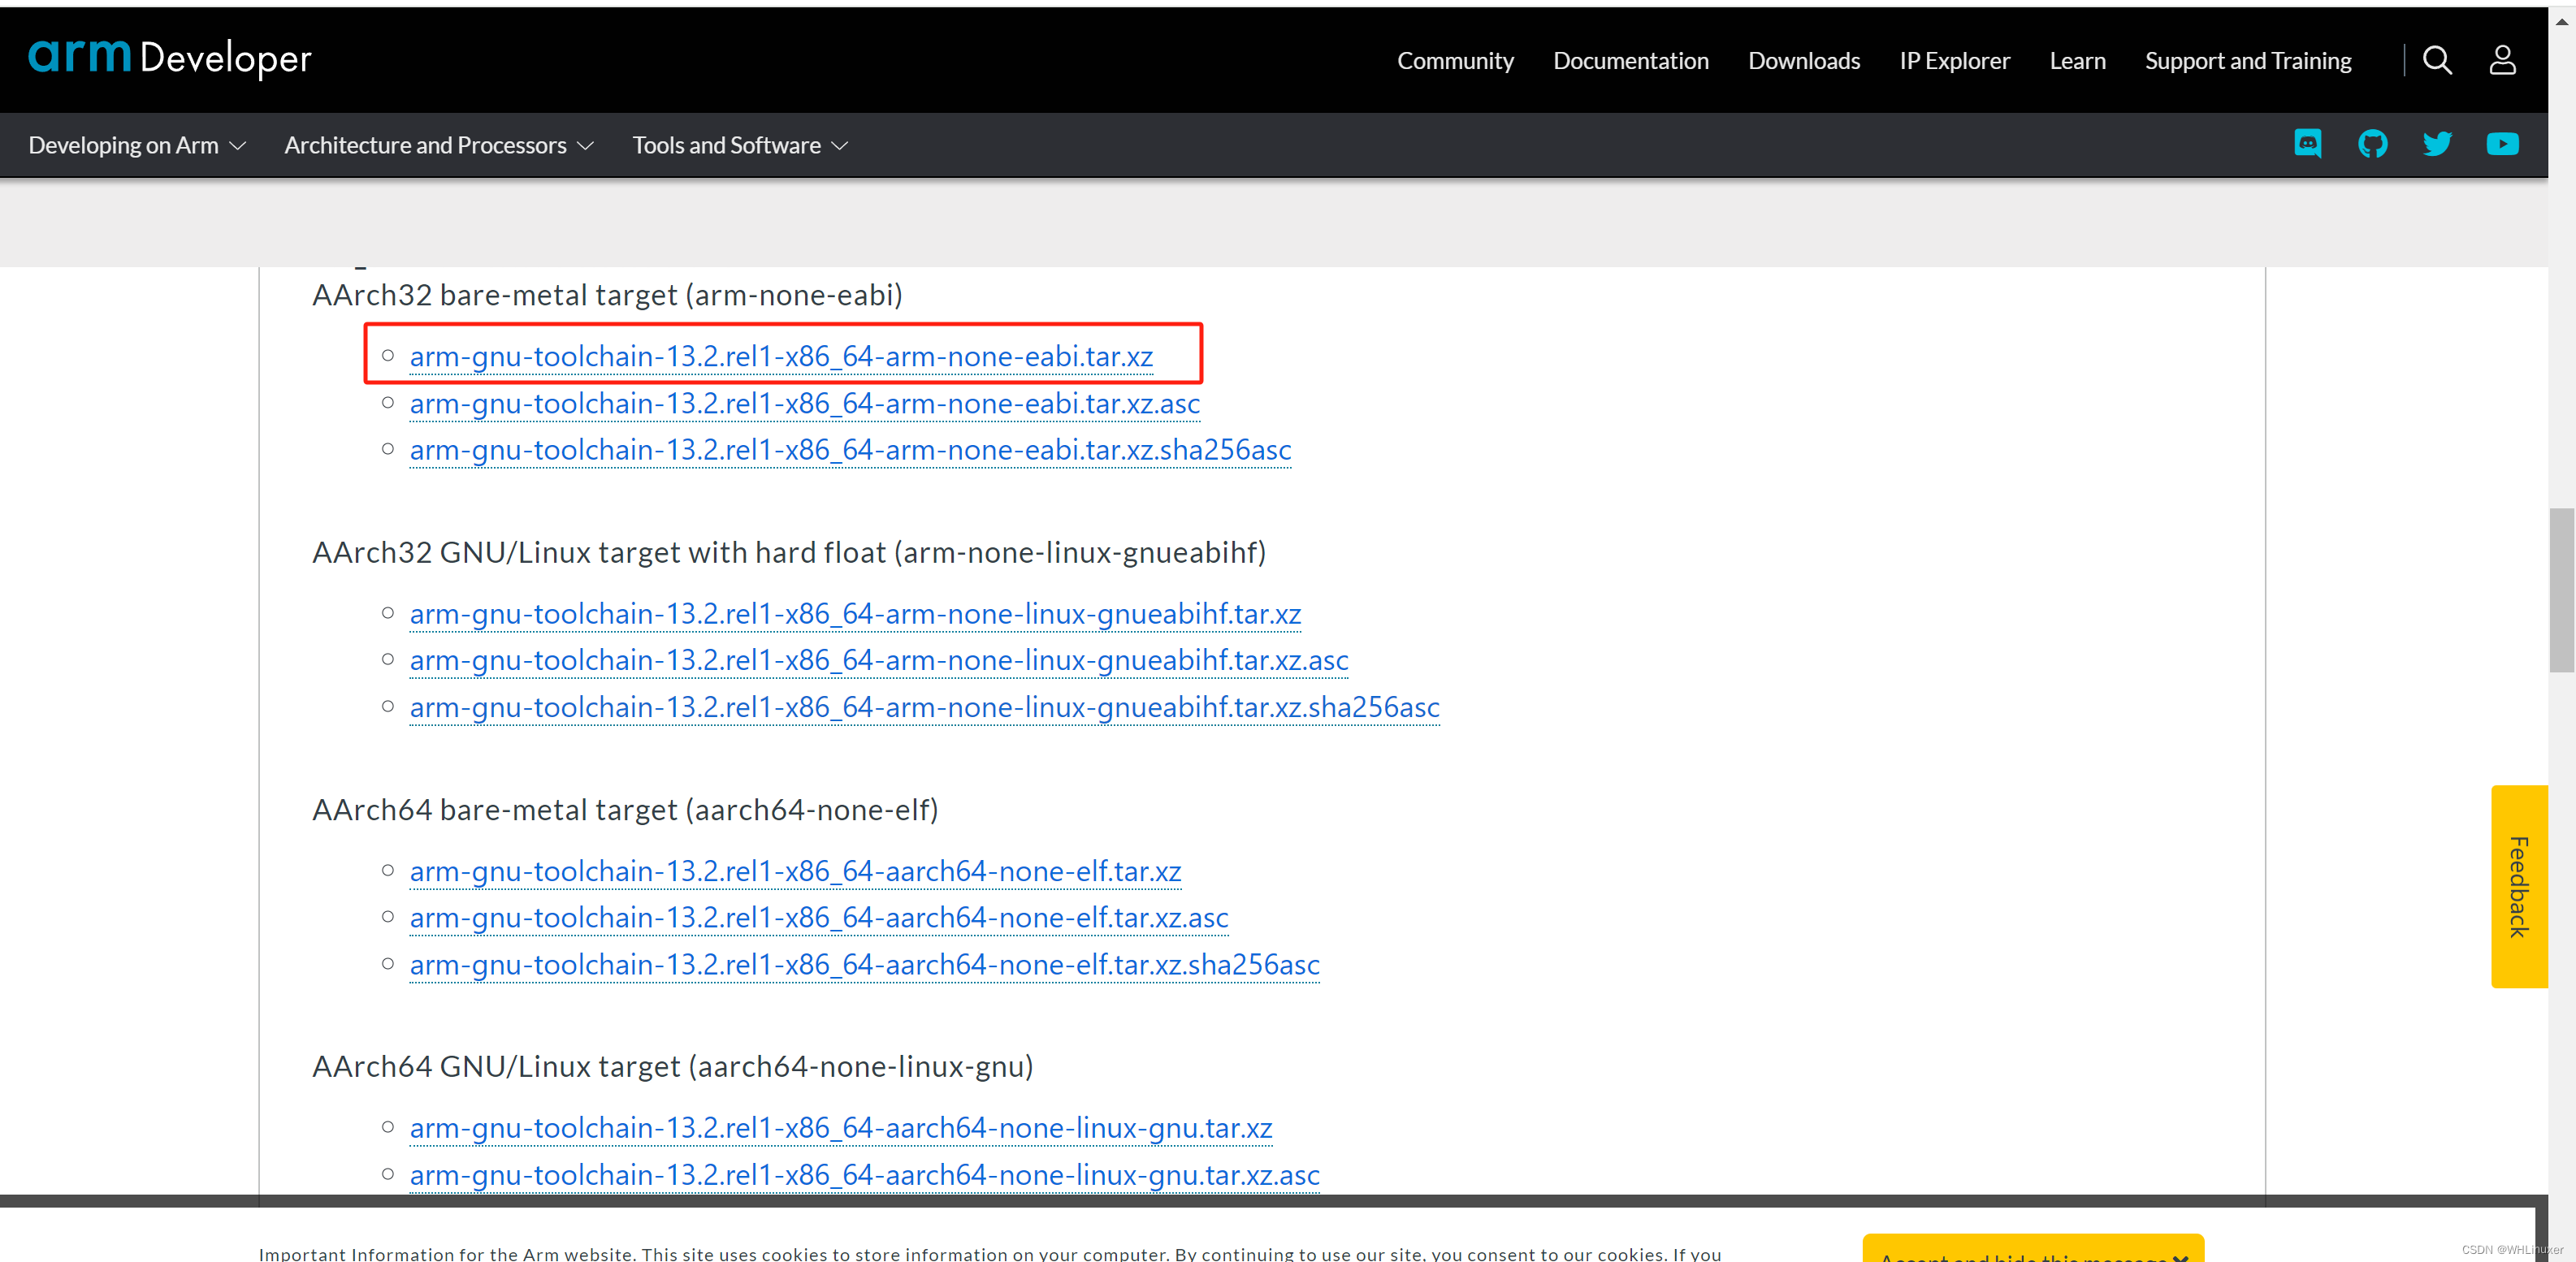Open the Community menu item

[1454, 61]
